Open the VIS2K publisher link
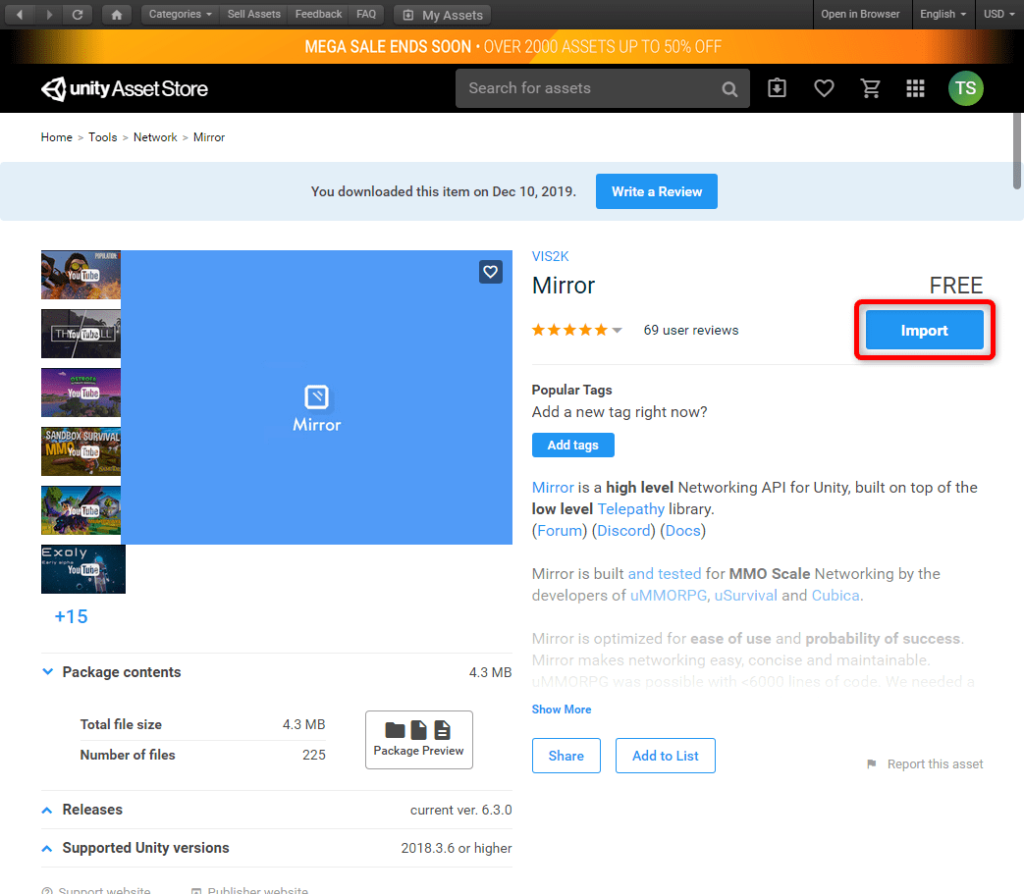Viewport: 1024px width, 894px height. click(x=550, y=256)
